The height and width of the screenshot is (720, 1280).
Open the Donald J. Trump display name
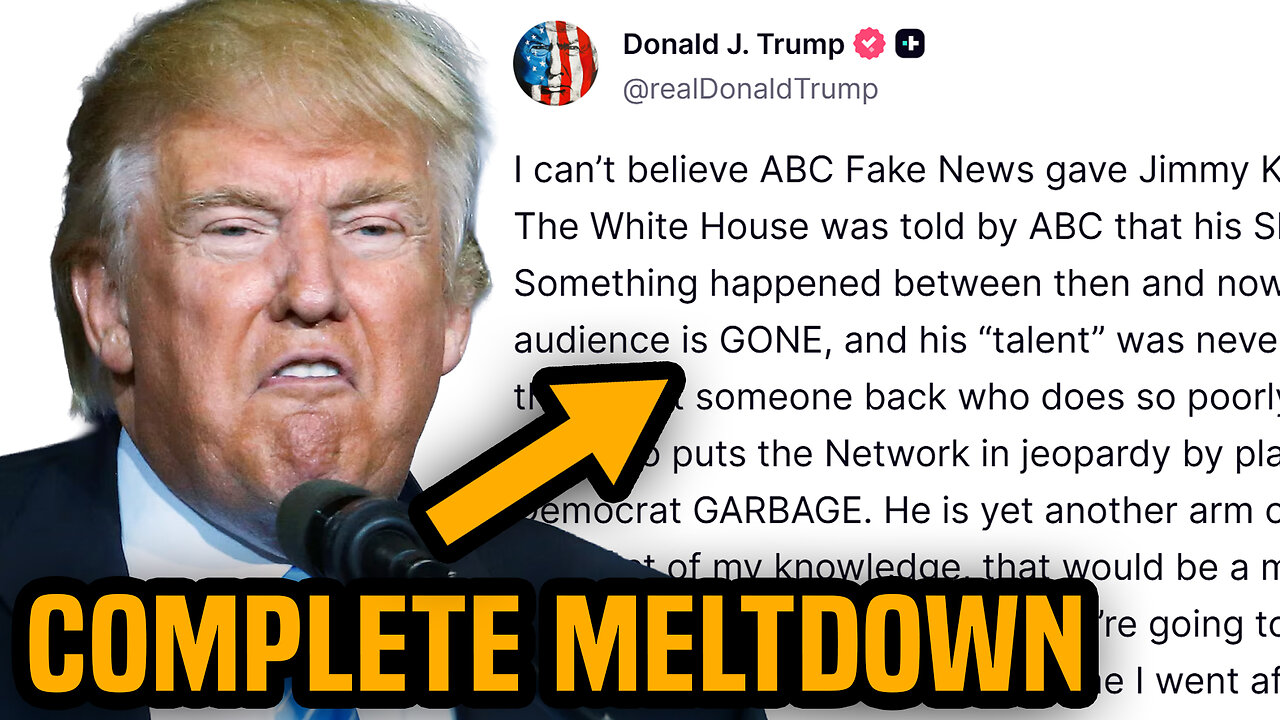[734, 44]
